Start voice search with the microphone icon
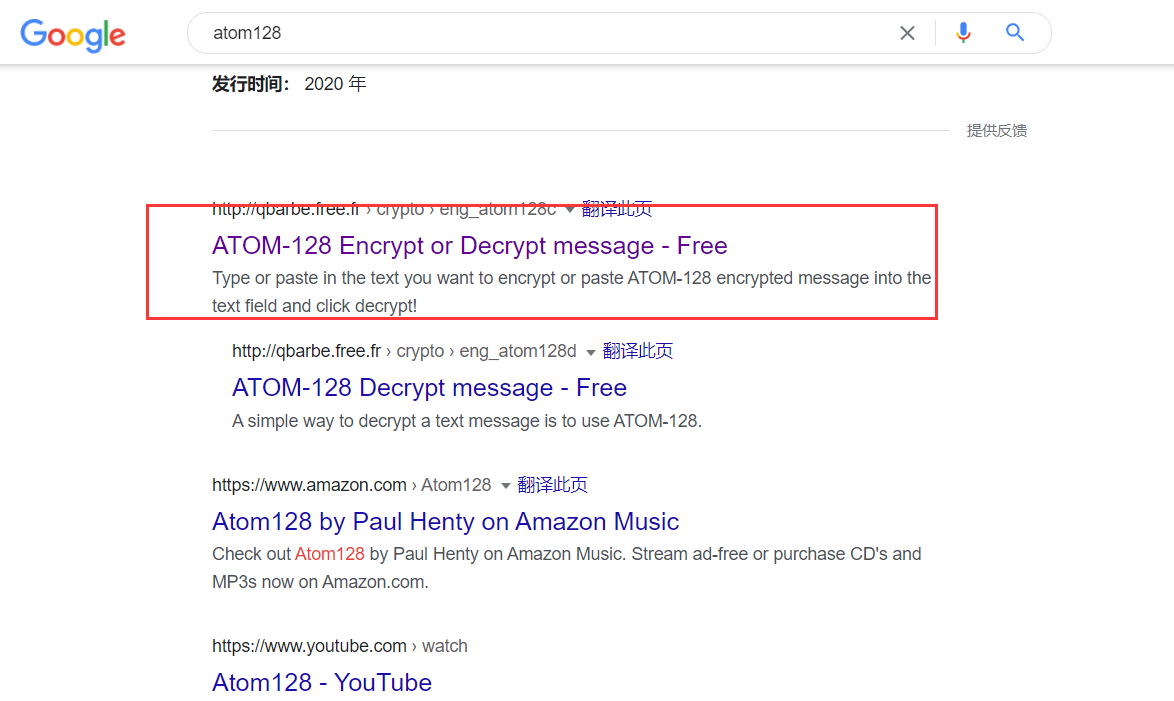1174x701 pixels. tap(963, 33)
